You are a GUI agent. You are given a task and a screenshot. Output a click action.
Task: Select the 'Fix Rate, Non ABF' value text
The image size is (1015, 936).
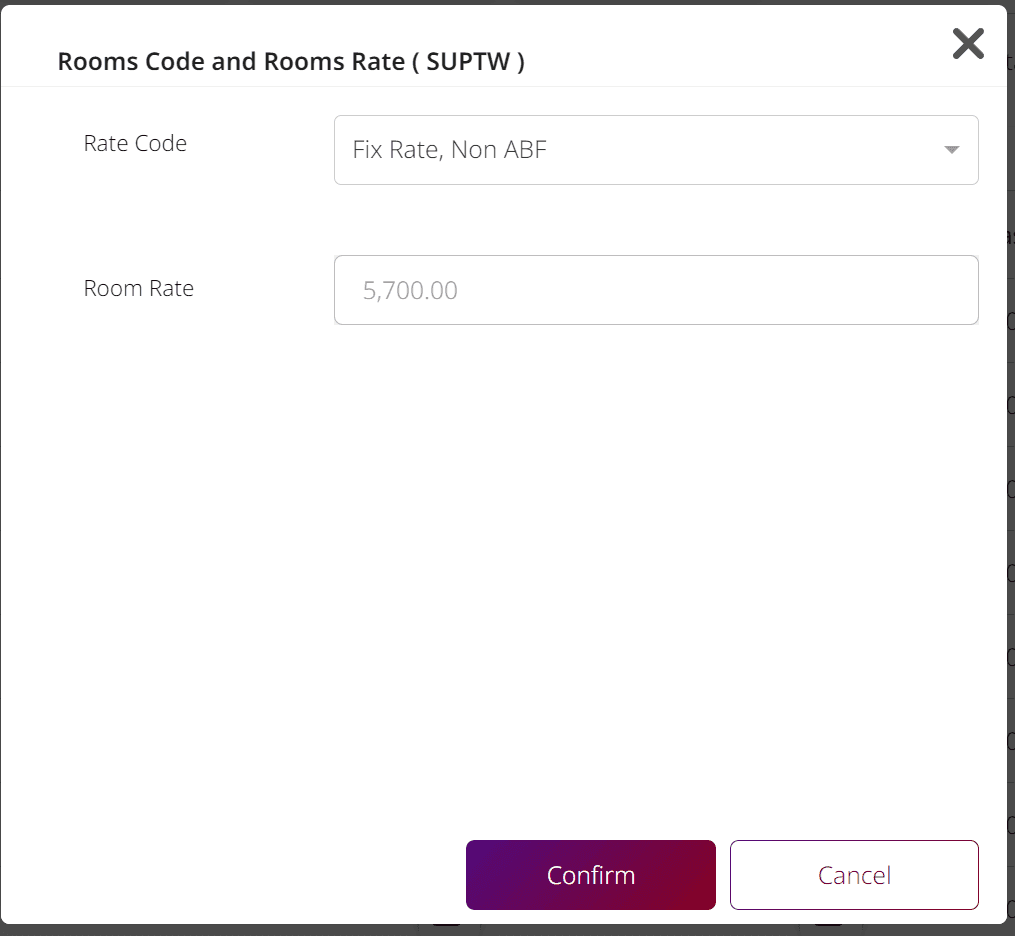point(449,150)
